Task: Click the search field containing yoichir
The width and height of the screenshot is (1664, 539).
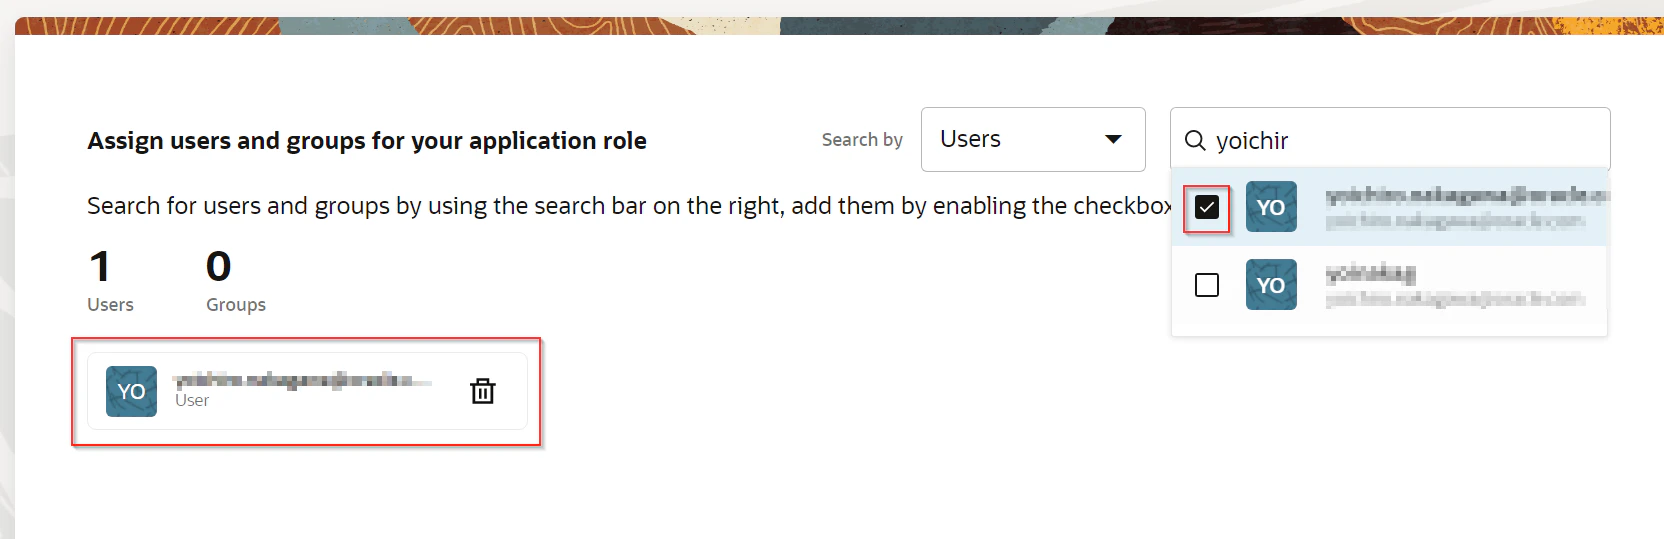Action: (x=1390, y=139)
